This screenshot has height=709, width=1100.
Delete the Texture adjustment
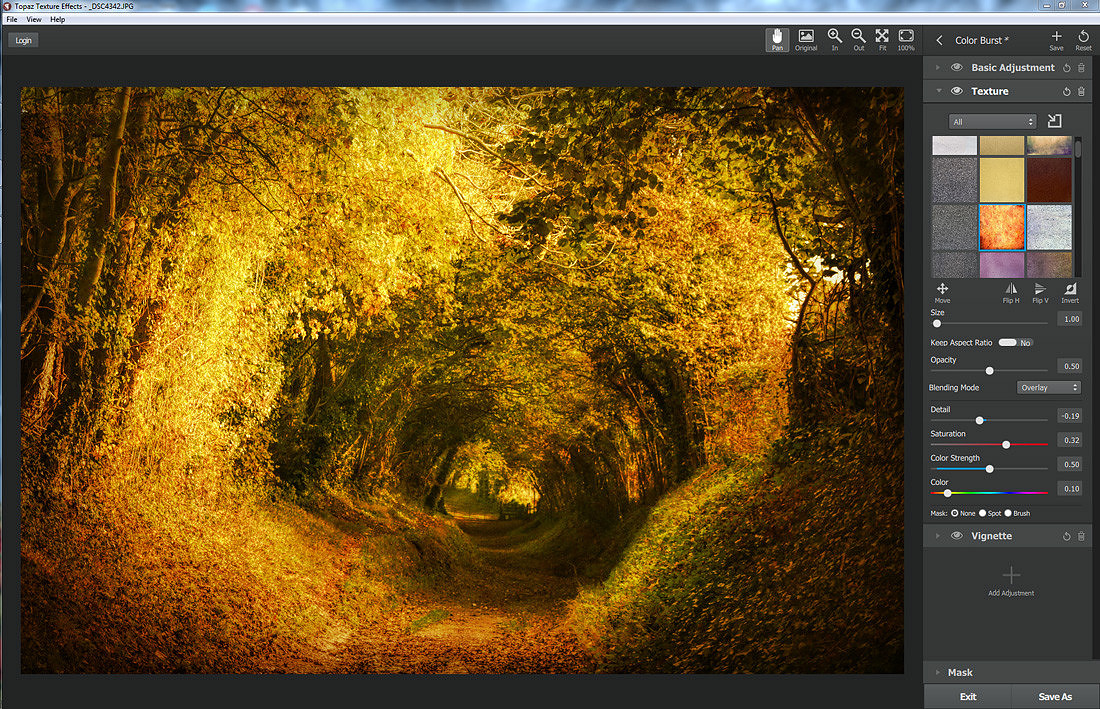[x=1081, y=92]
